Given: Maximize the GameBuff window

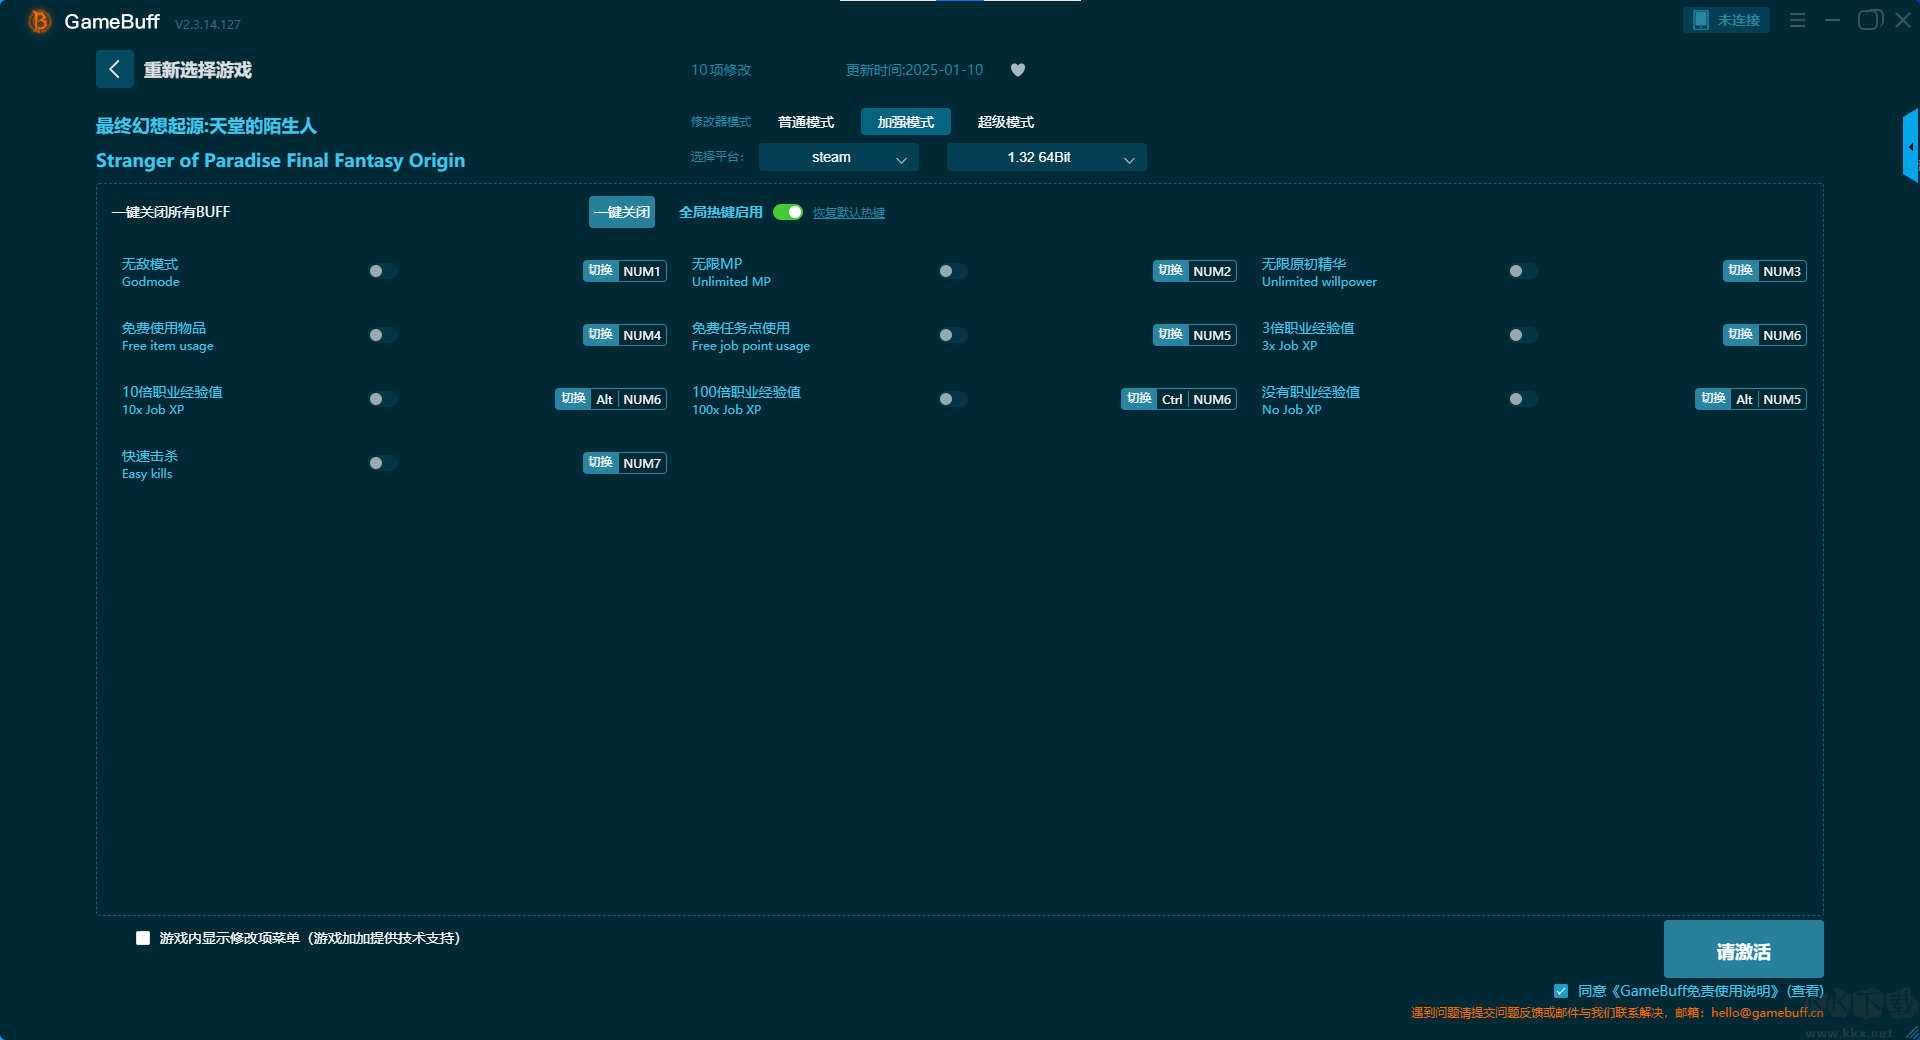Looking at the screenshot, I should [x=1869, y=20].
